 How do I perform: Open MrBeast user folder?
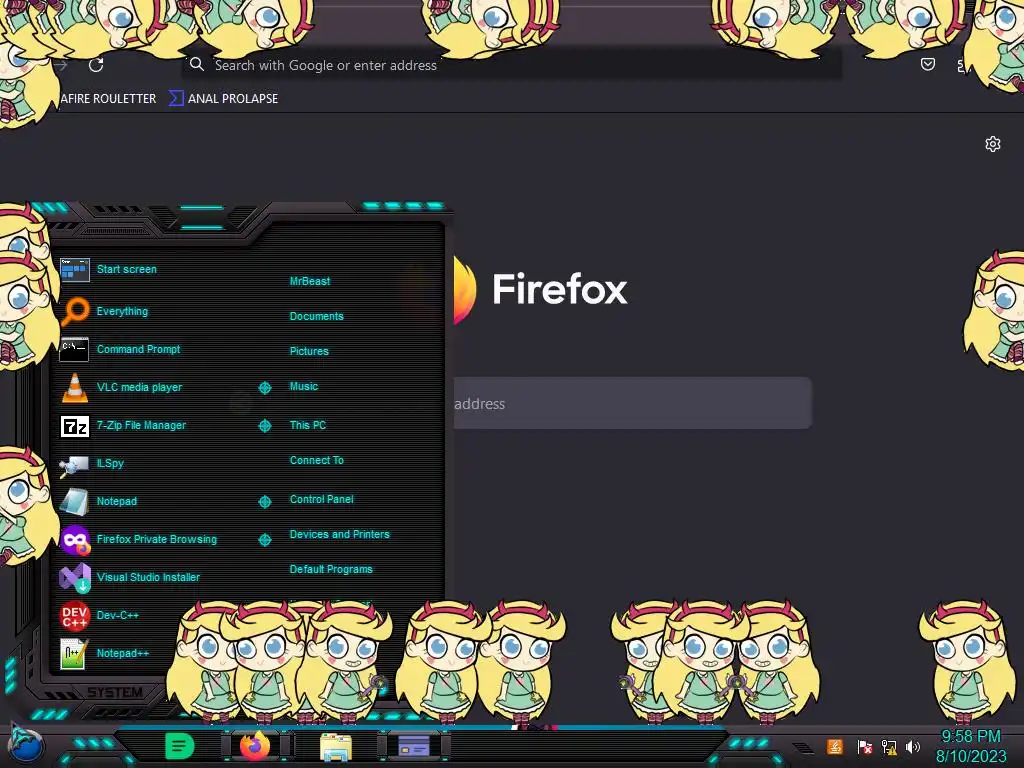click(310, 281)
